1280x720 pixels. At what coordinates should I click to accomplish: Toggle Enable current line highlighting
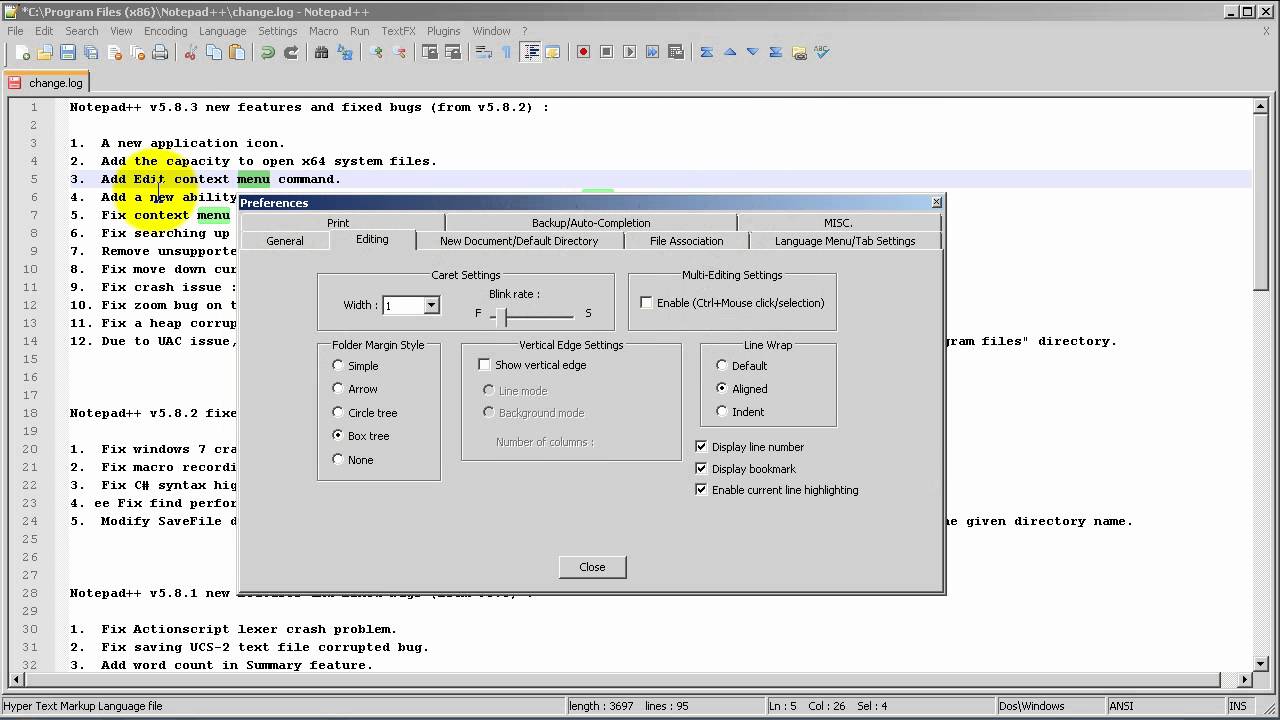click(x=701, y=490)
